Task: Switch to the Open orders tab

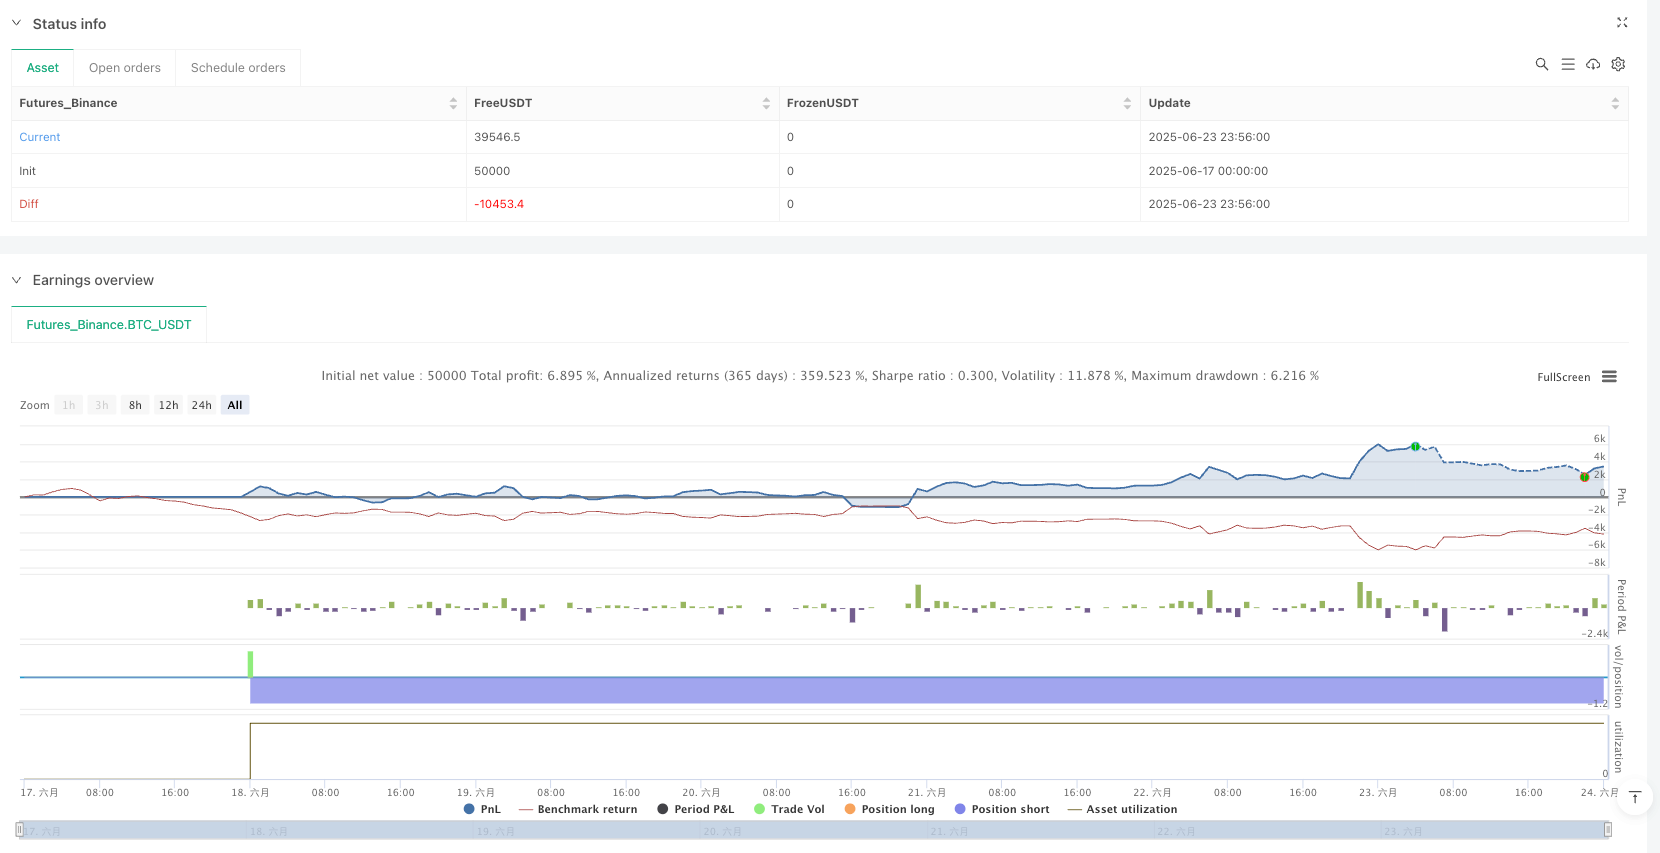Action: 125,68
